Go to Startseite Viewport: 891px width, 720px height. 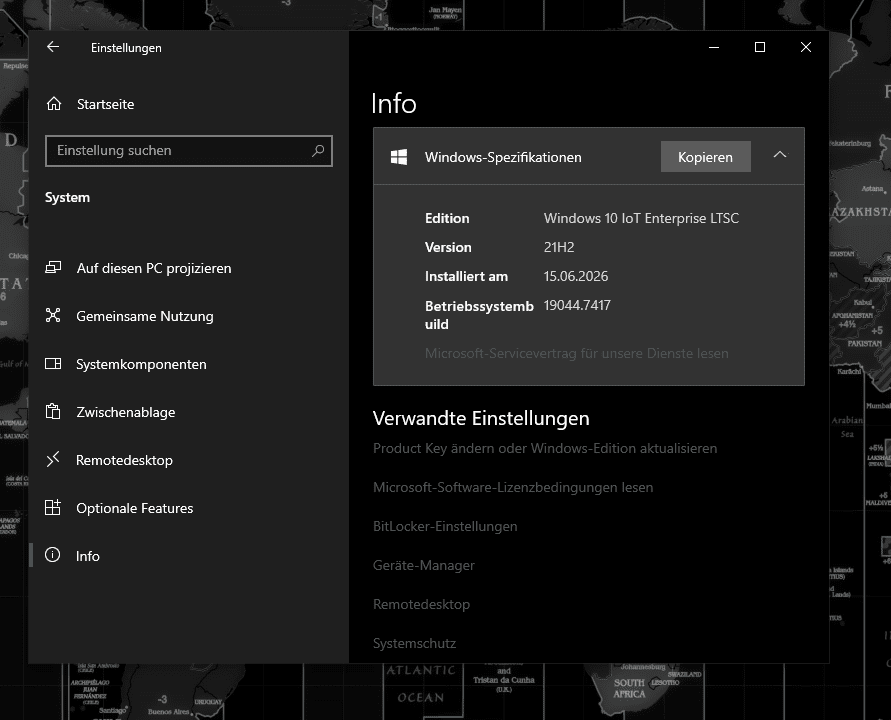(x=105, y=104)
